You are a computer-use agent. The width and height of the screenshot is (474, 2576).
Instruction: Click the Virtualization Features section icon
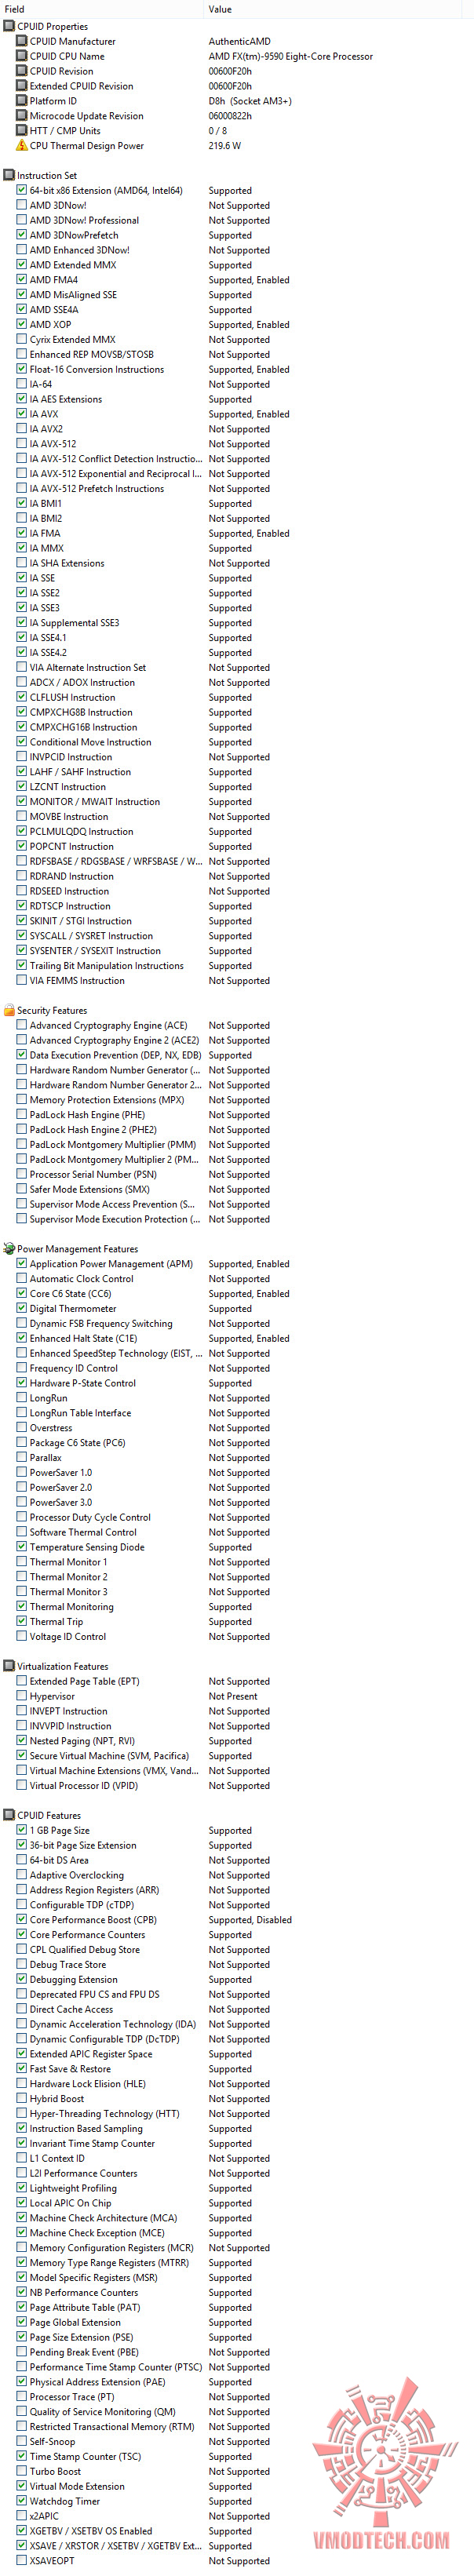coord(9,1666)
